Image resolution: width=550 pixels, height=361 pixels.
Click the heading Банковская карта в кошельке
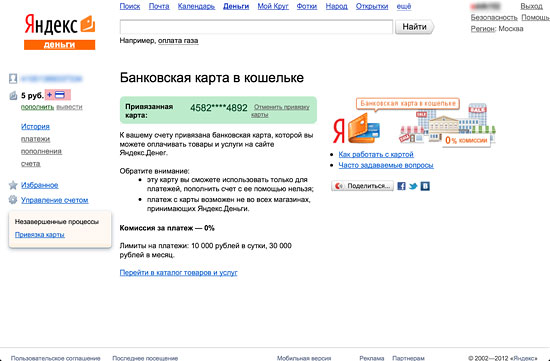tap(212, 78)
